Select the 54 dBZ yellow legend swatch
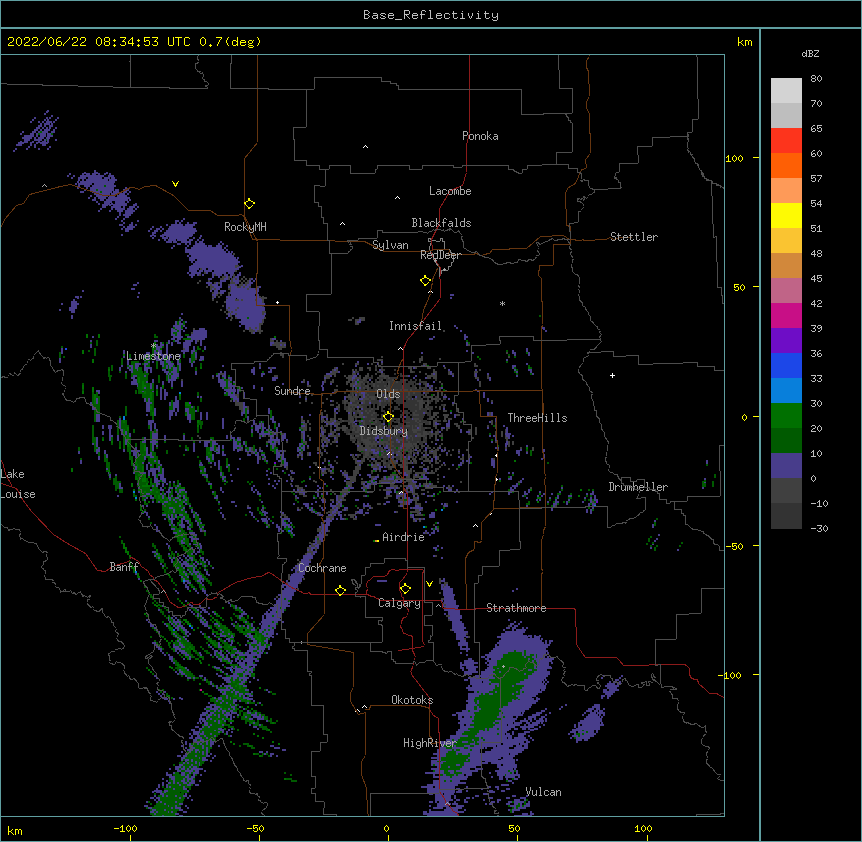862x842 pixels. [786, 215]
